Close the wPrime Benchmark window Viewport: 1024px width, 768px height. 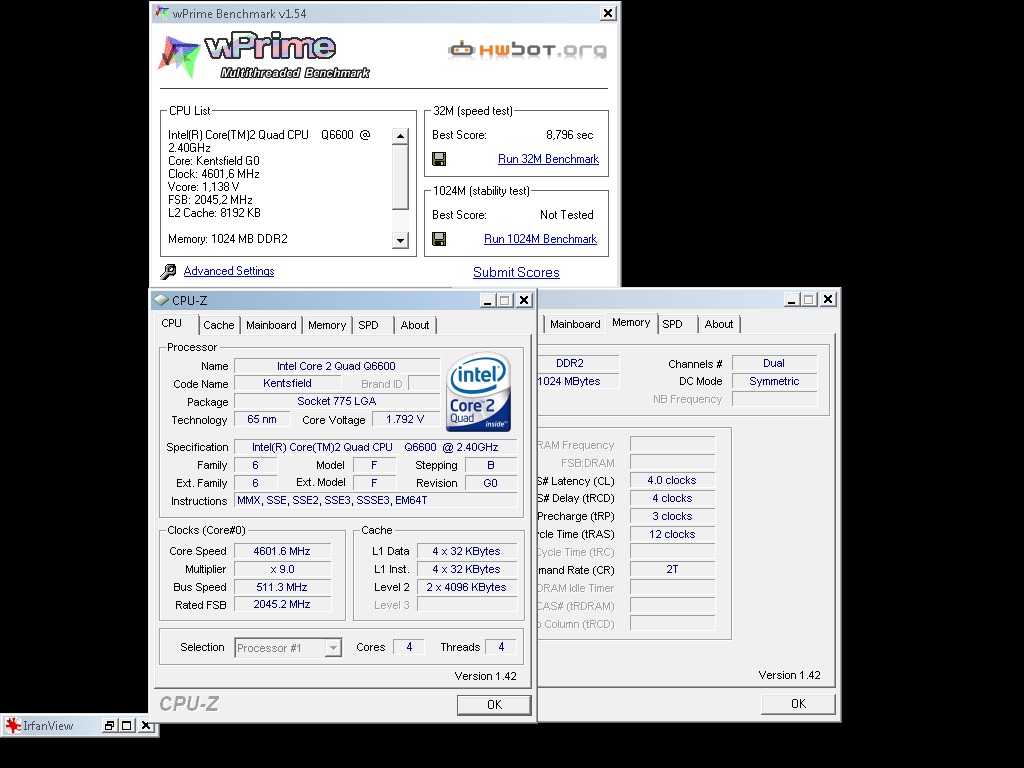(x=608, y=13)
